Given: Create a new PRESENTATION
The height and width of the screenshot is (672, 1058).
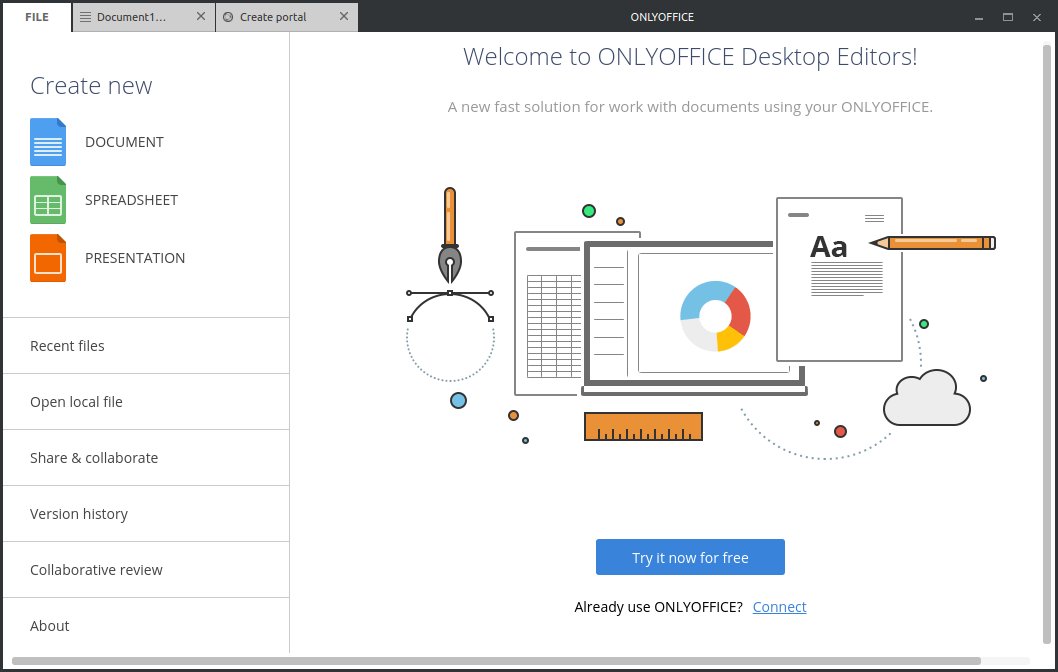Looking at the screenshot, I should point(136,258).
